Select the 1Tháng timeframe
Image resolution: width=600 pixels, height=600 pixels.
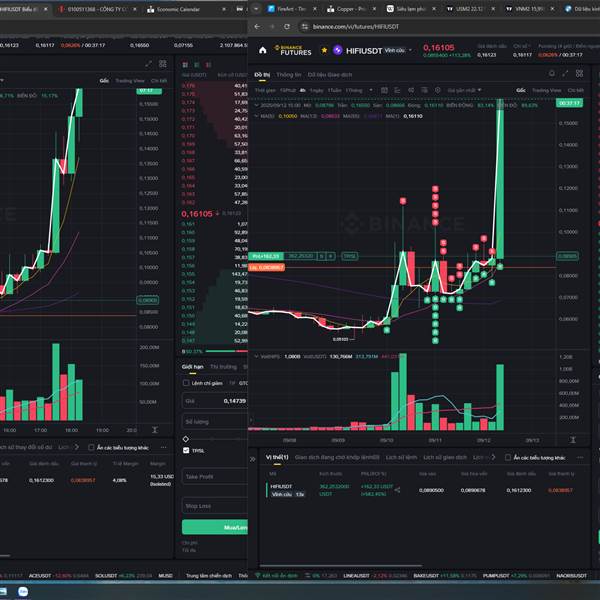(x=354, y=90)
